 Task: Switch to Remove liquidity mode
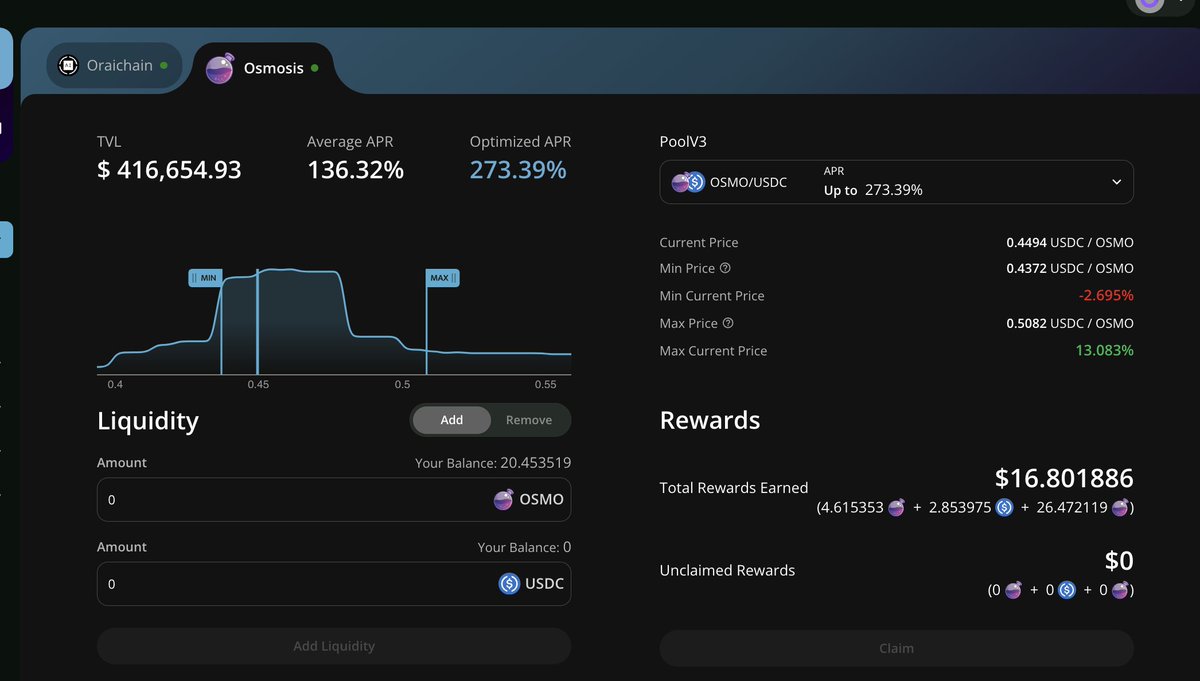(529, 420)
